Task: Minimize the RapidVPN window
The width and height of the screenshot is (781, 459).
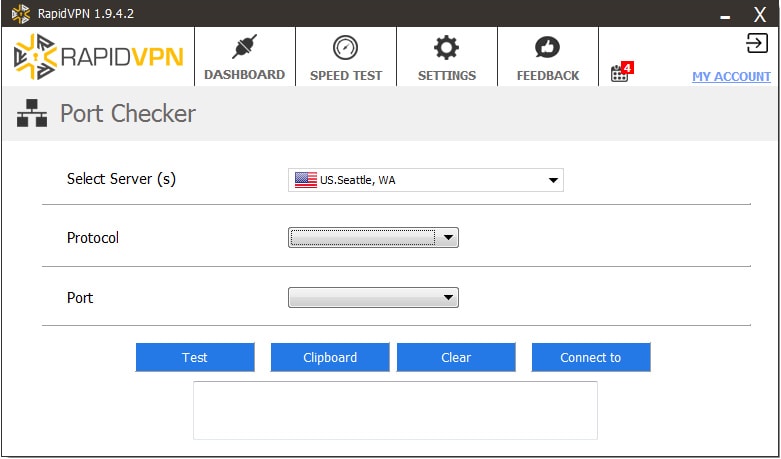Action: [x=725, y=17]
